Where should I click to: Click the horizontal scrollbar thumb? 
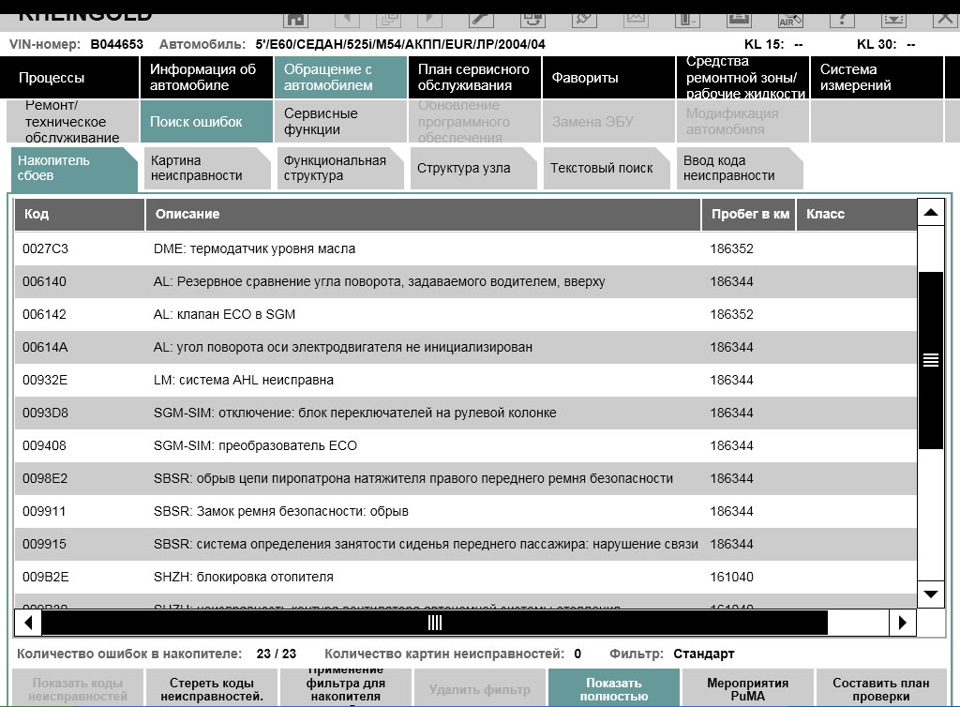tap(435, 623)
